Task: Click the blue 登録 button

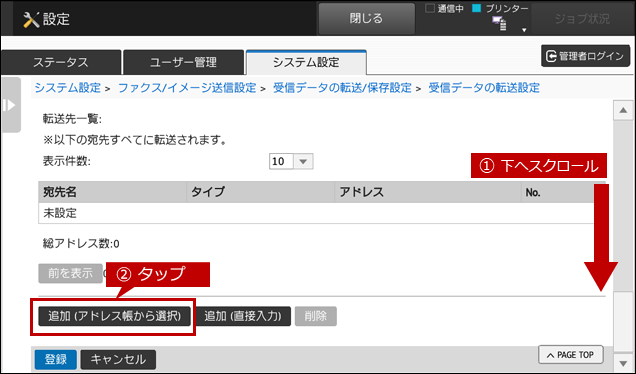Action: (x=56, y=359)
